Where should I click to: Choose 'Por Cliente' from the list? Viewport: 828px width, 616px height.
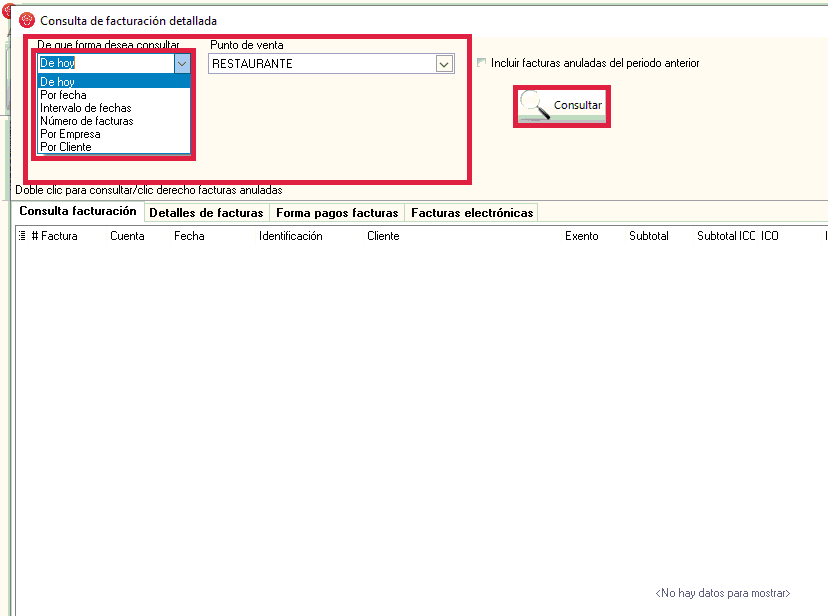65,147
